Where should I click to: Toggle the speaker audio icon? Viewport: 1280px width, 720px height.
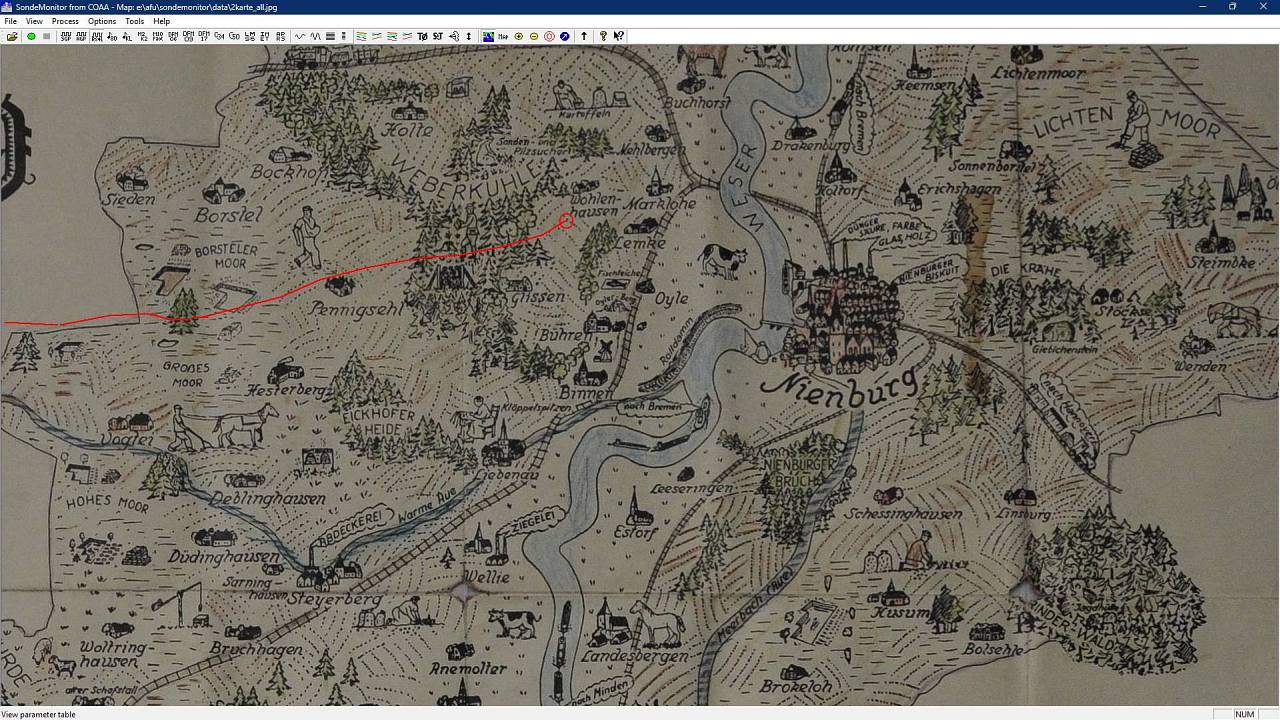click(453, 36)
